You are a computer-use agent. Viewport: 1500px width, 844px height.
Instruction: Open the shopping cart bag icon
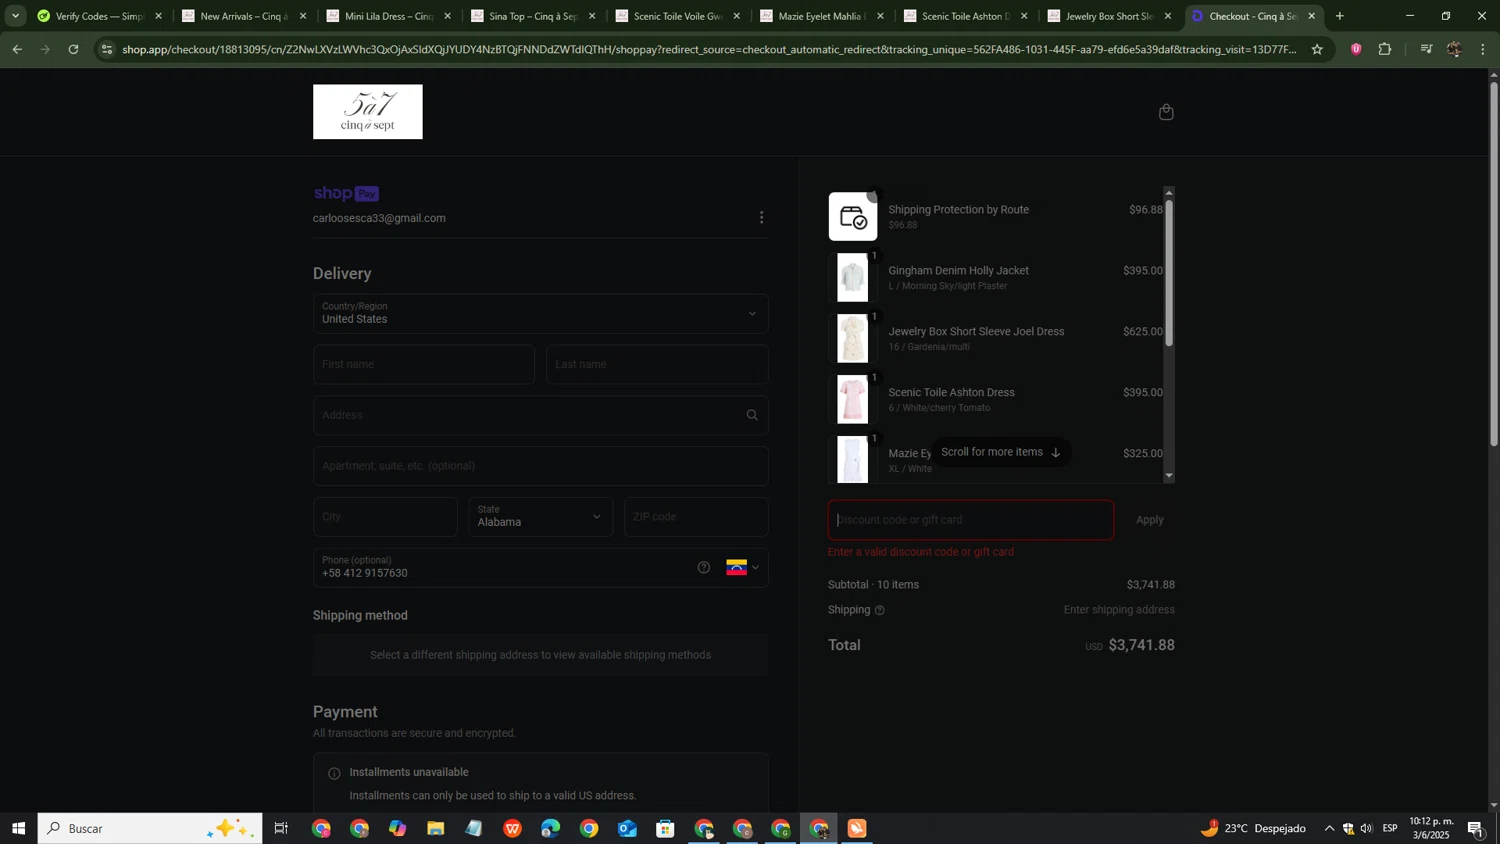click(1166, 112)
